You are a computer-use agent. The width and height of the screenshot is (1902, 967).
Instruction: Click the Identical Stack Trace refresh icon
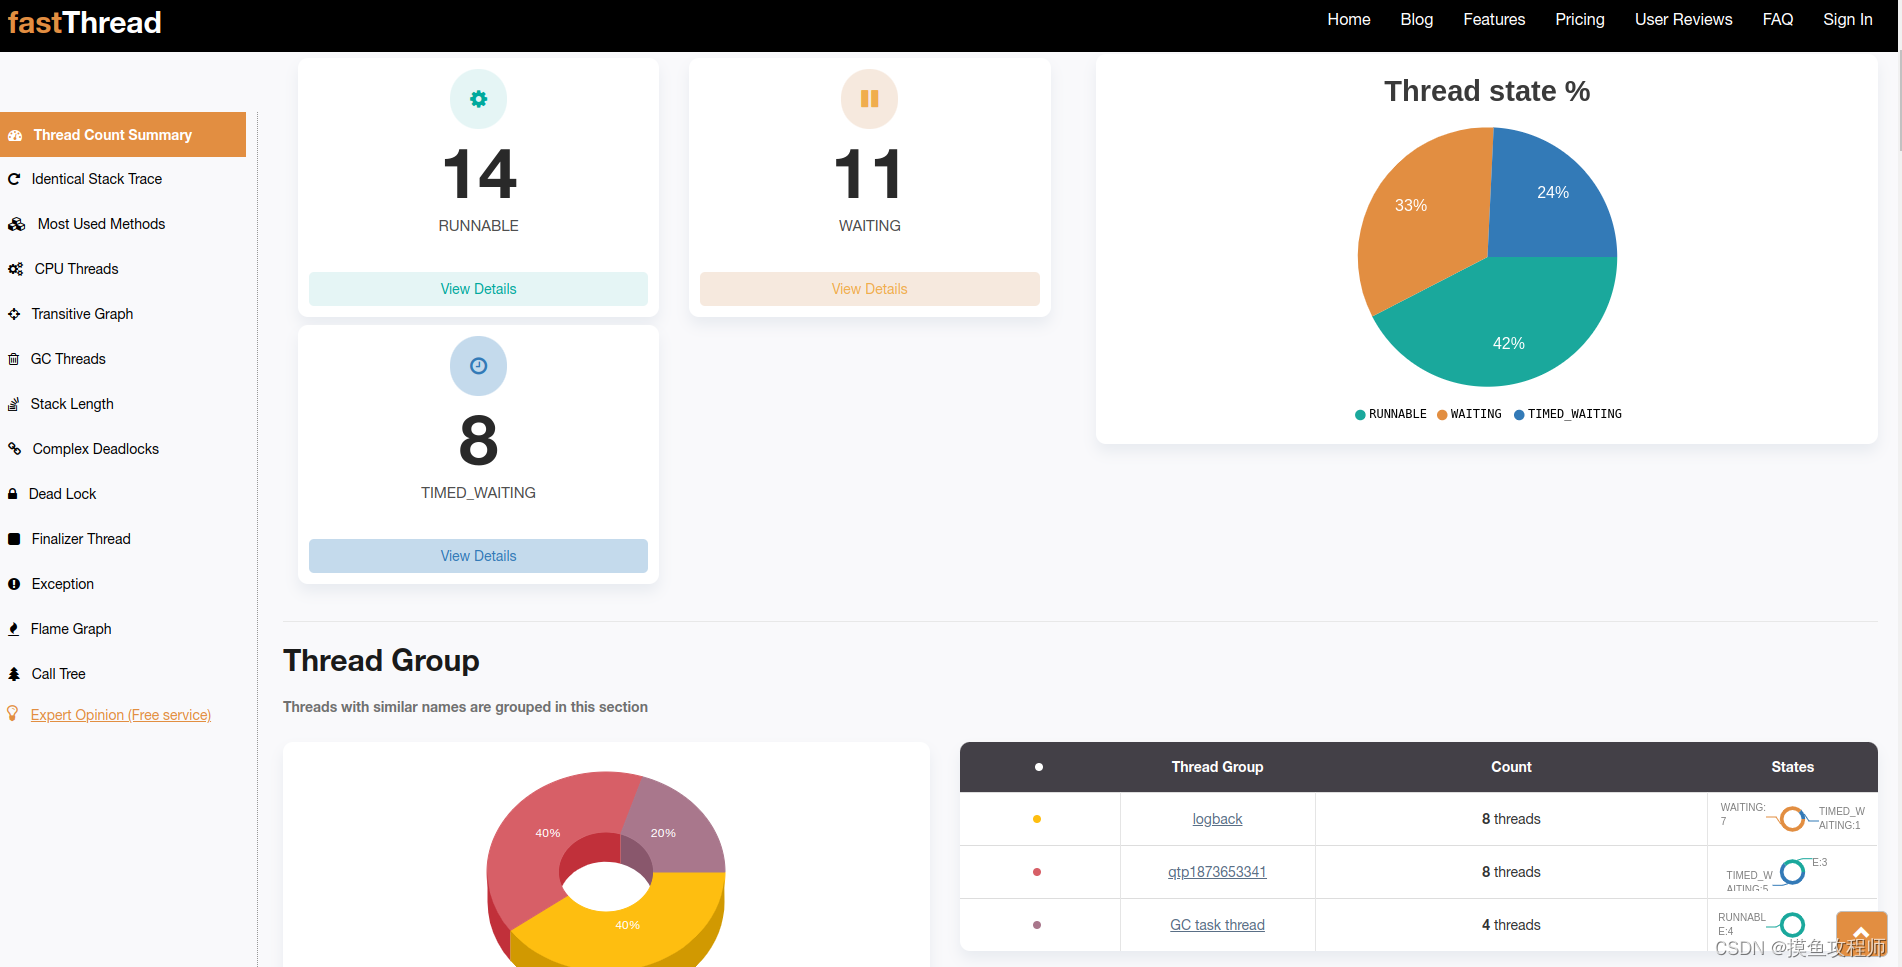tap(14, 179)
